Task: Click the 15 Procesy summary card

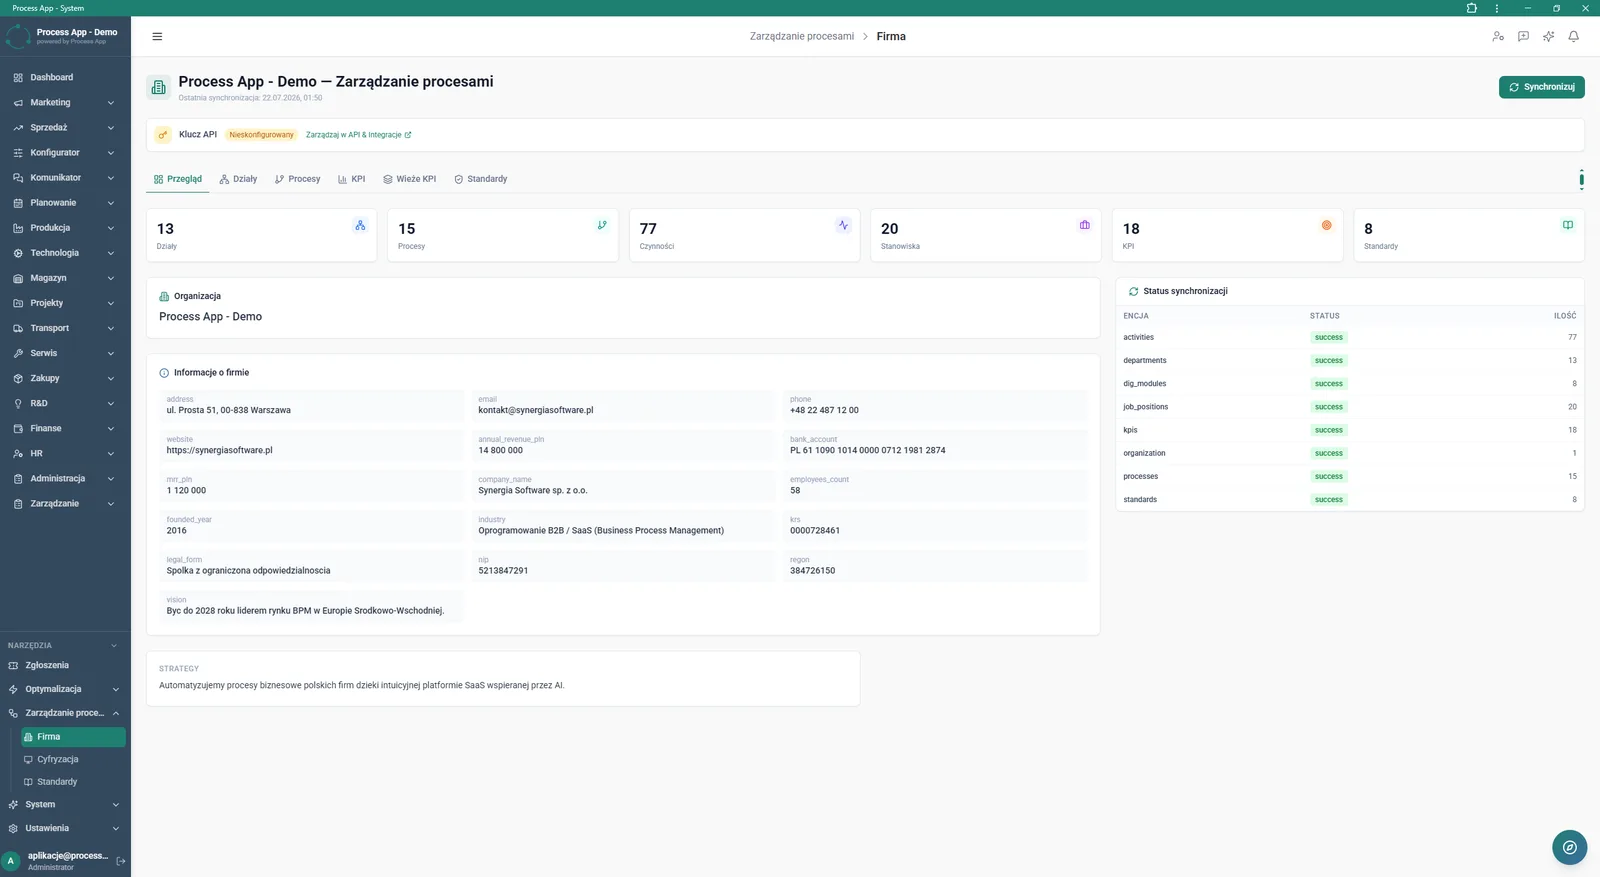Action: [x=503, y=235]
